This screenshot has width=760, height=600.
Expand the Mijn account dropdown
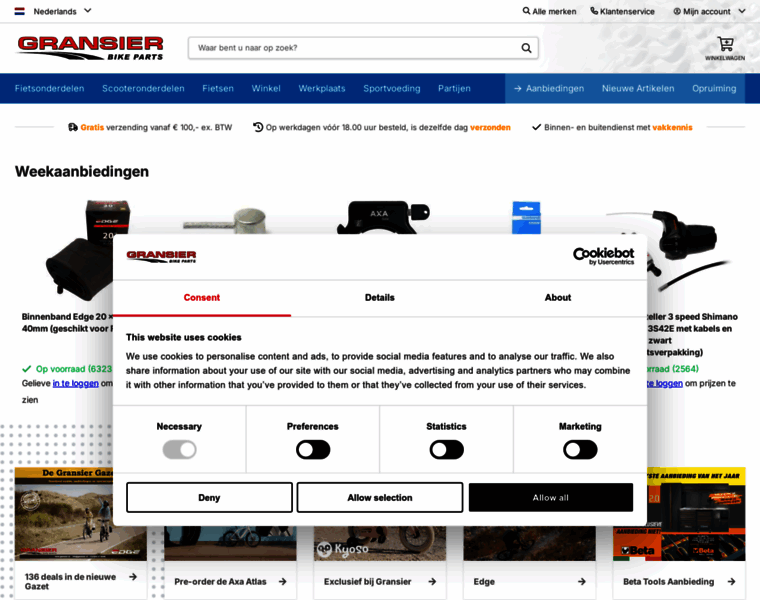click(x=709, y=11)
